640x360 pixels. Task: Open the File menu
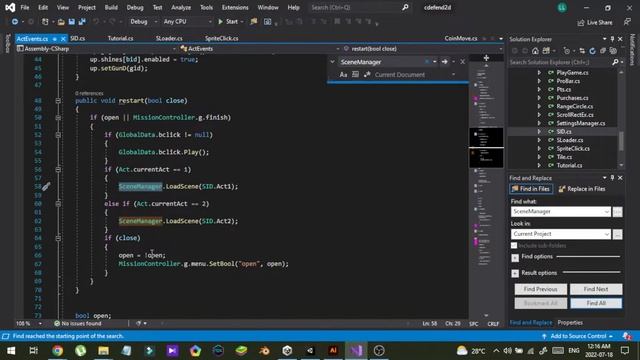click(x=25, y=7)
